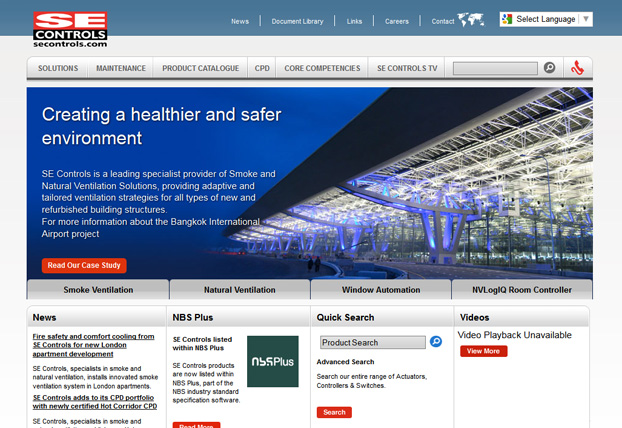This screenshot has width=622, height=428.
Task: Click the 'Quick Search' panel heading
Action: (345, 317)
